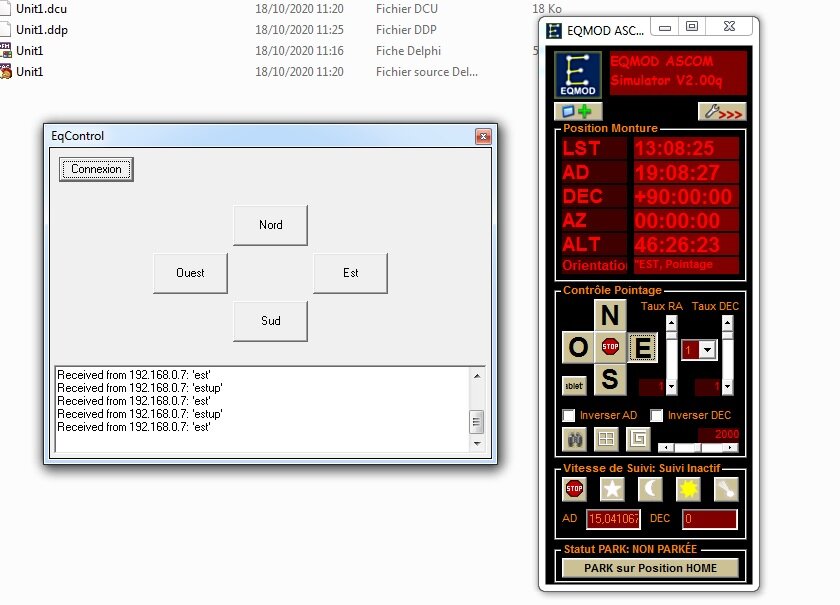Screen dimensions: 840x605
Task: Select the Unit1 Fiche Delphi file
Action: pos(29,51)
